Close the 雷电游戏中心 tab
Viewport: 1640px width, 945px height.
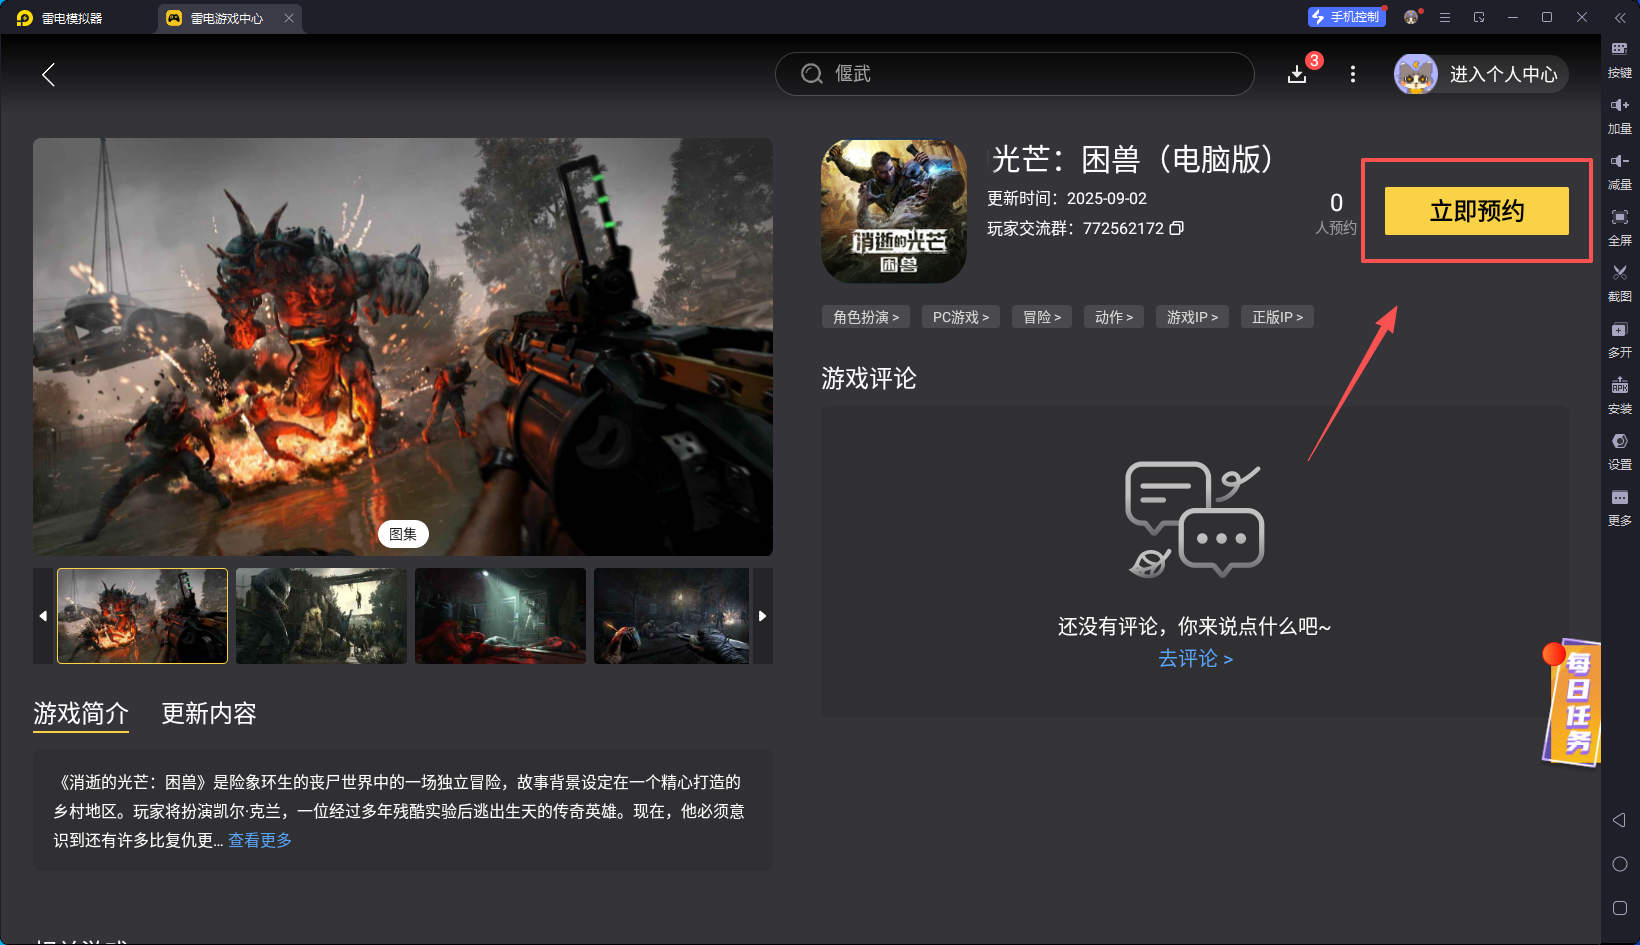(x=289, y=18)
